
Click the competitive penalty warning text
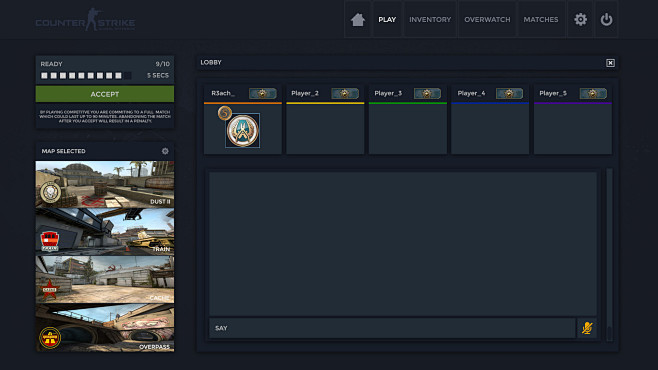click(x=105, y=116)
